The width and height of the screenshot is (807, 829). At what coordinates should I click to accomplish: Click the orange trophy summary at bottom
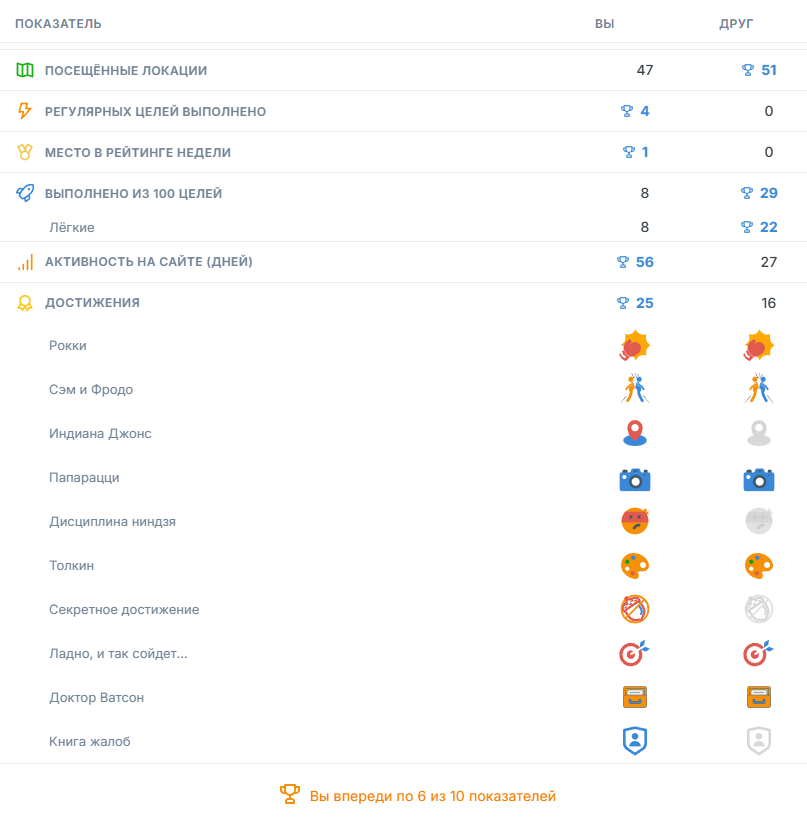(x=418, y=796)
